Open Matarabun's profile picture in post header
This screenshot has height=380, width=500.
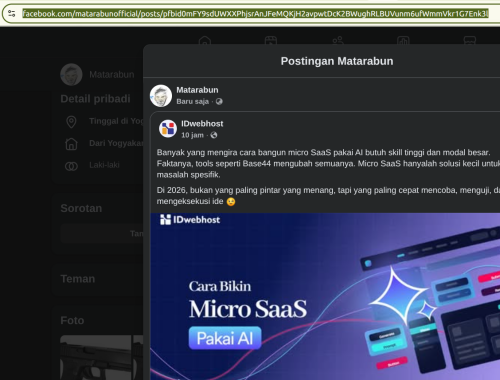[161, 96]
